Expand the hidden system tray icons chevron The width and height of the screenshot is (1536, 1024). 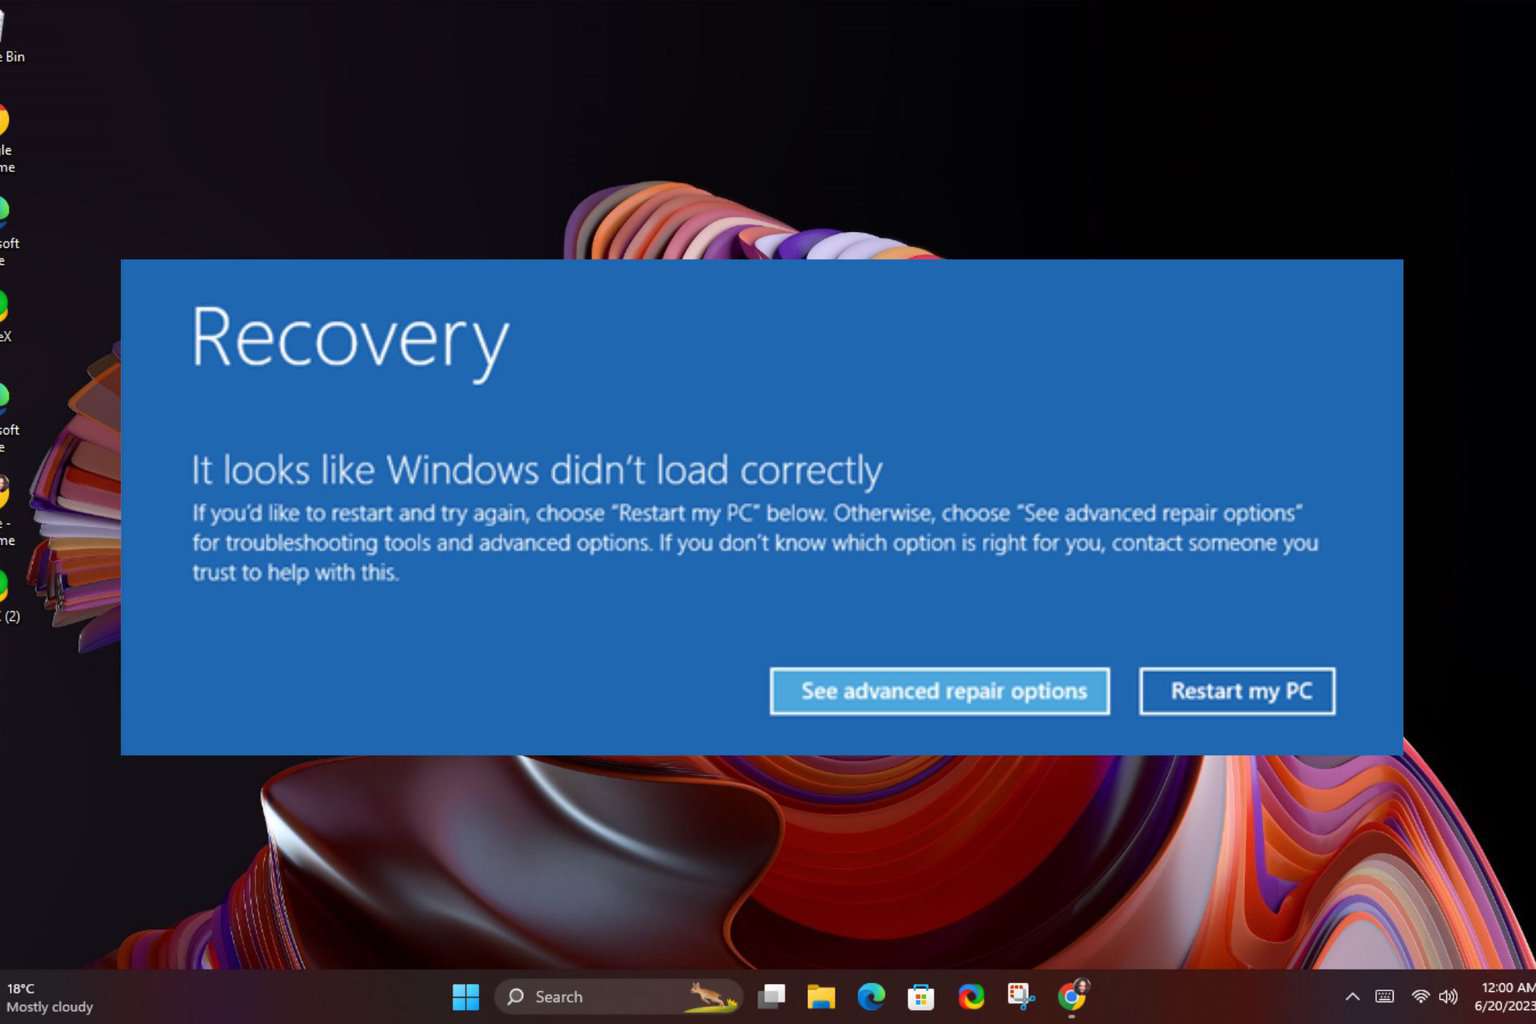pyautogui.click(x=1352, y=997)
